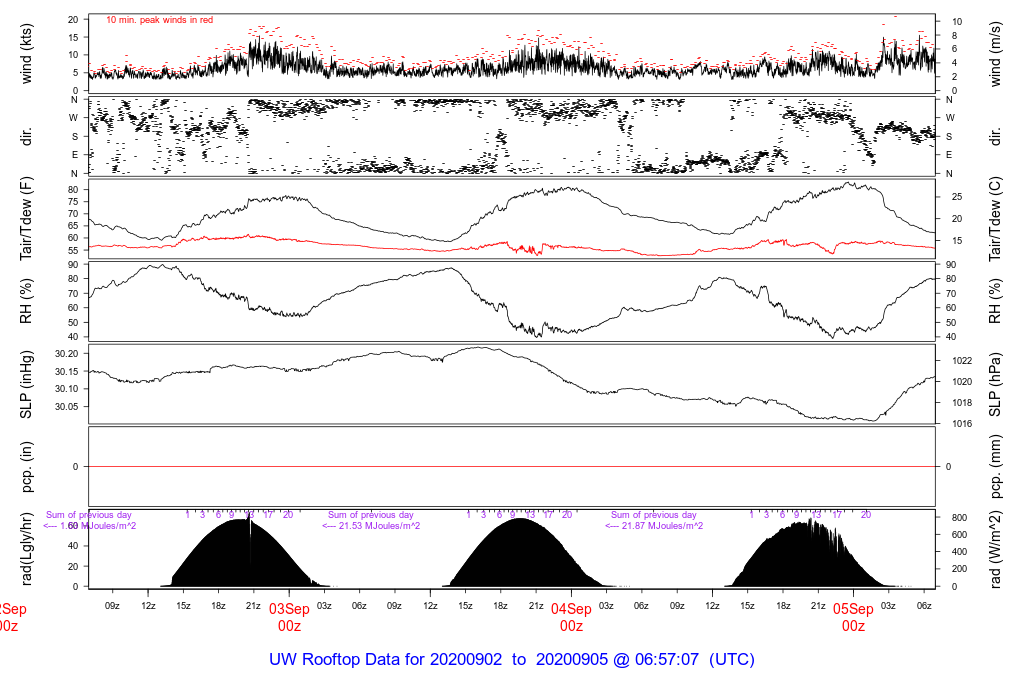
Task: Click the '75' Fahrenheit tick label
Action: click(x=73, y=202)
